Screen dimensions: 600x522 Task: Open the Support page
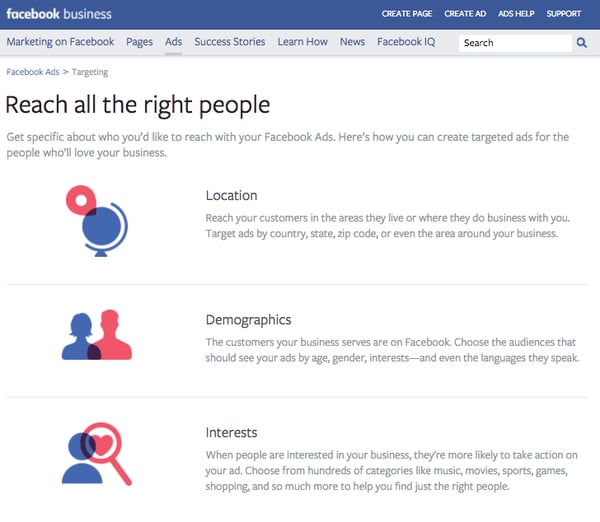click(x=564, y=14)
